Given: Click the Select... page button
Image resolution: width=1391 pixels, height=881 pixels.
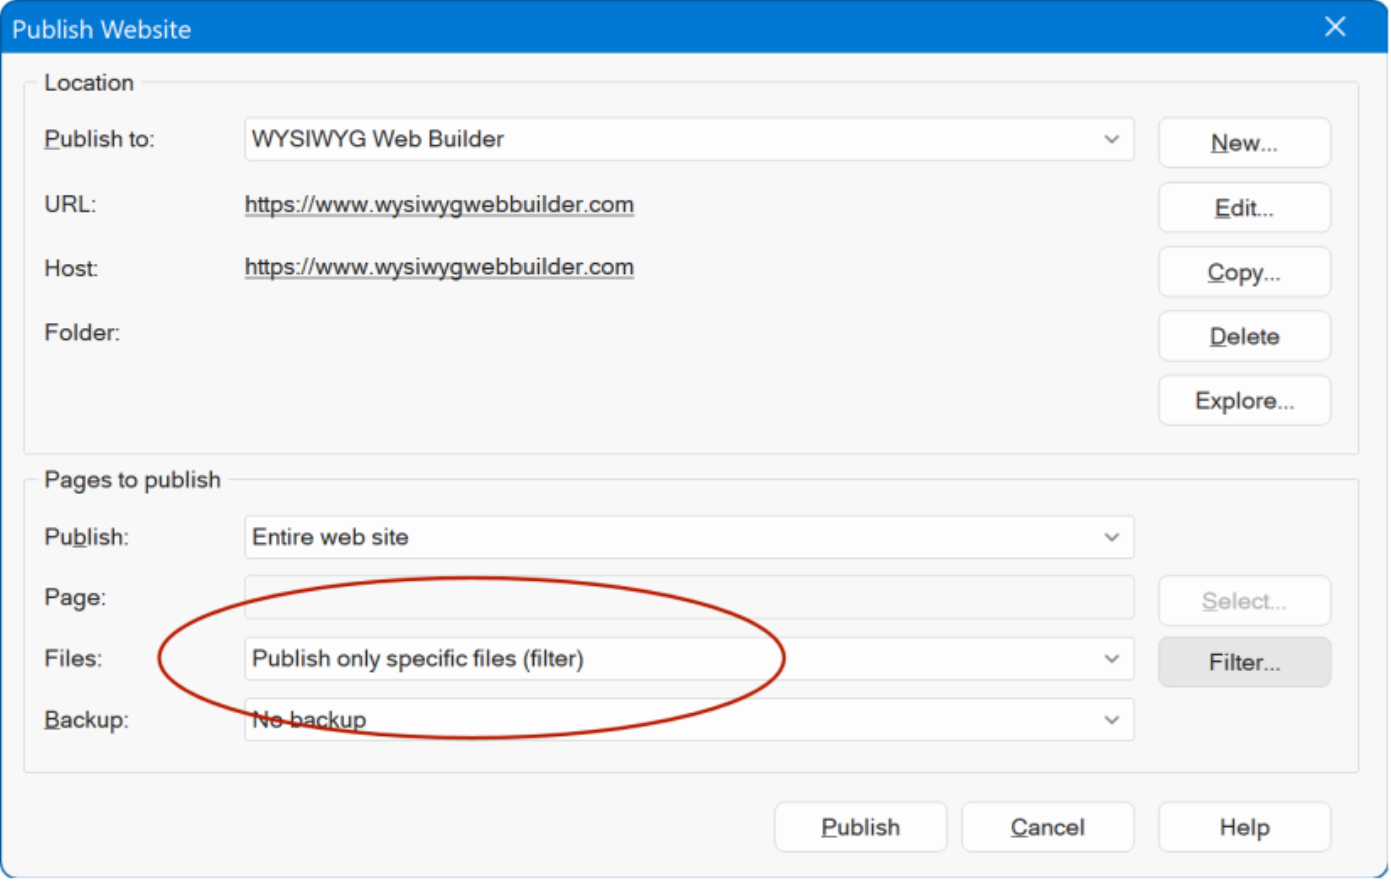Looking at the screenshot, I should (1244, 601).
